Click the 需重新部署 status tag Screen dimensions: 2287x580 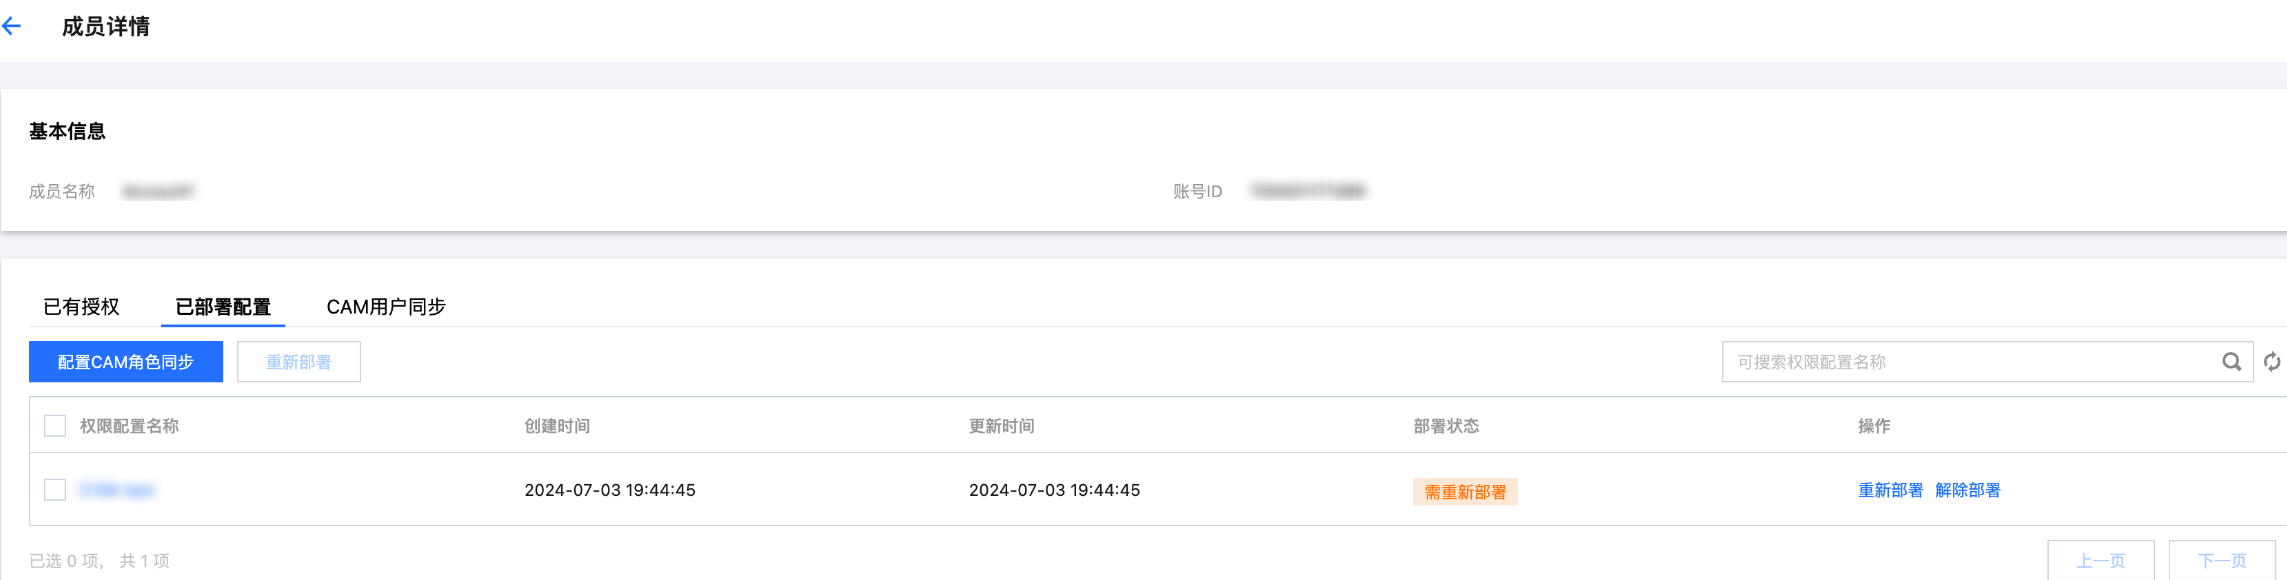[x=1465, y=492]
